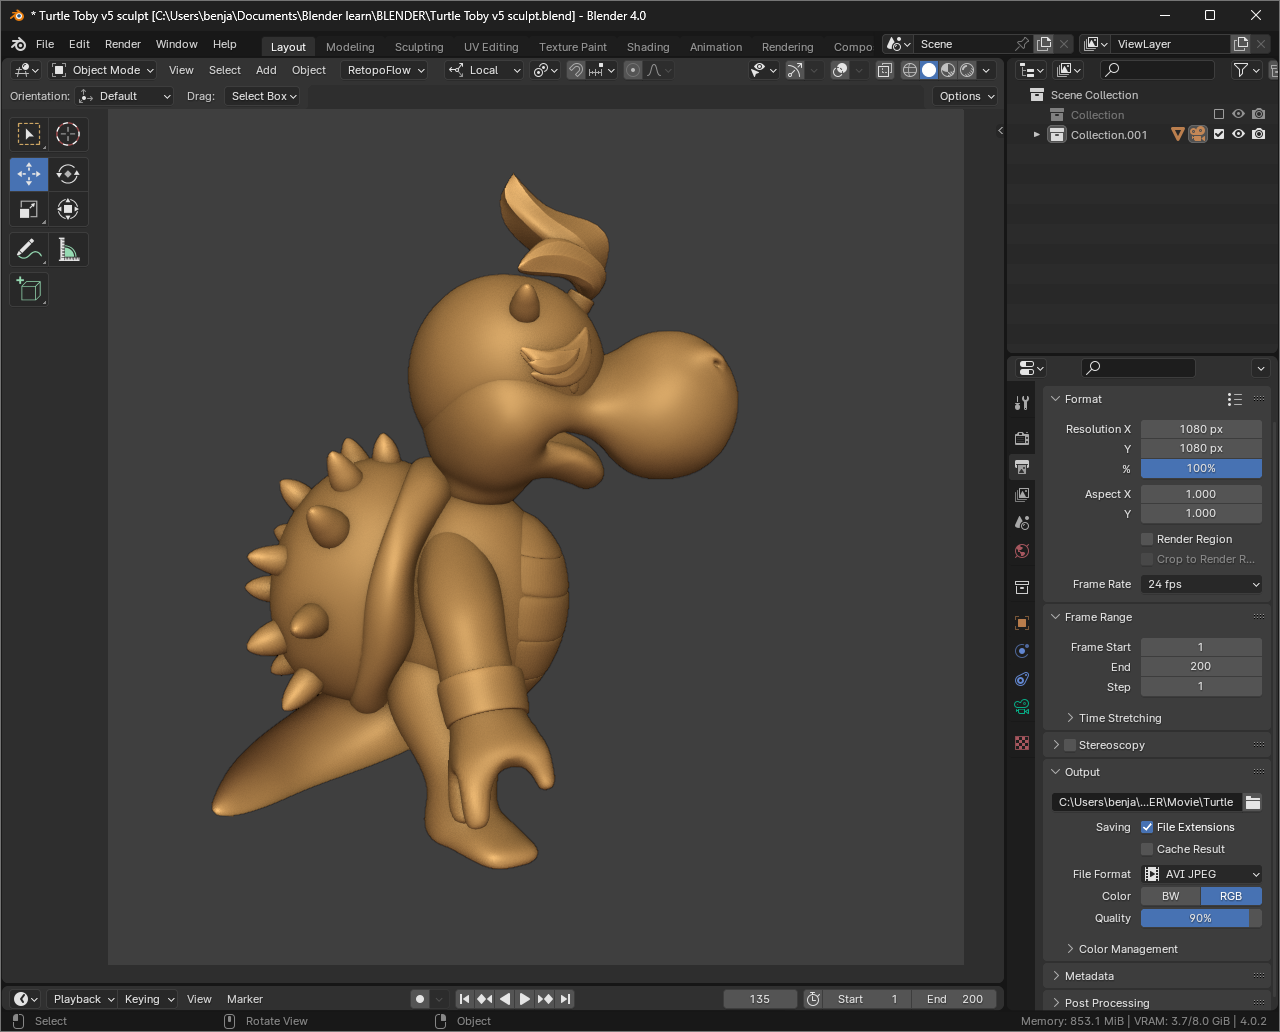The image size is (1280, 1032).
Task: Select the Measure tool
Action: click(x=68, y=249)
